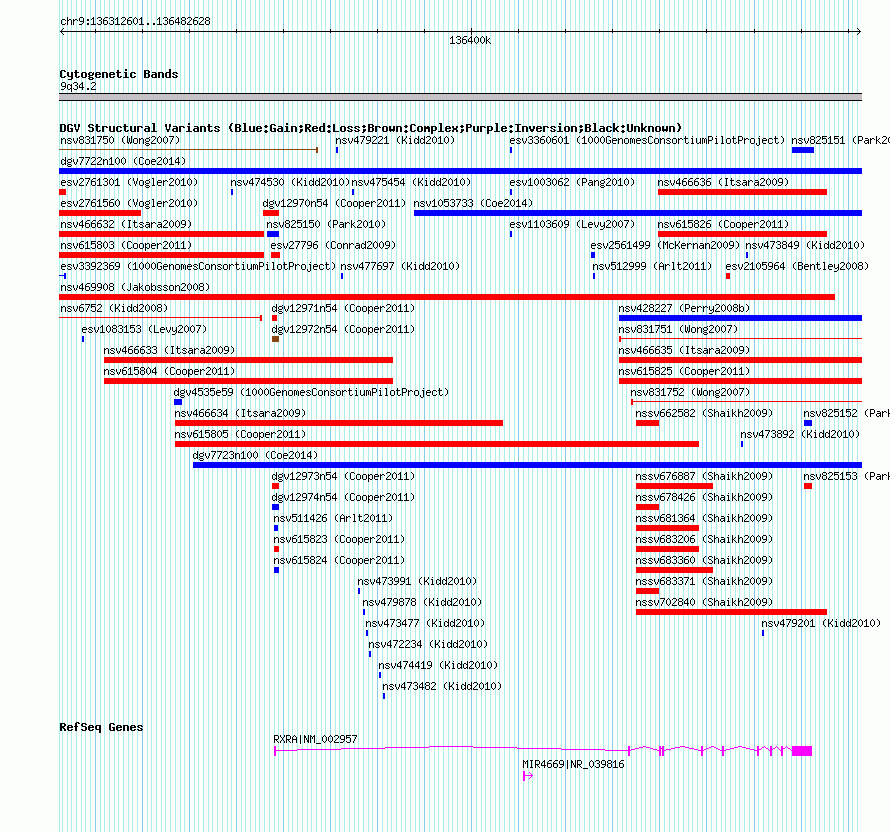Screen dimensions: 890x832
Task: Open nsv474530 (Kidd2010) variant entry
Action: [289, 182]
